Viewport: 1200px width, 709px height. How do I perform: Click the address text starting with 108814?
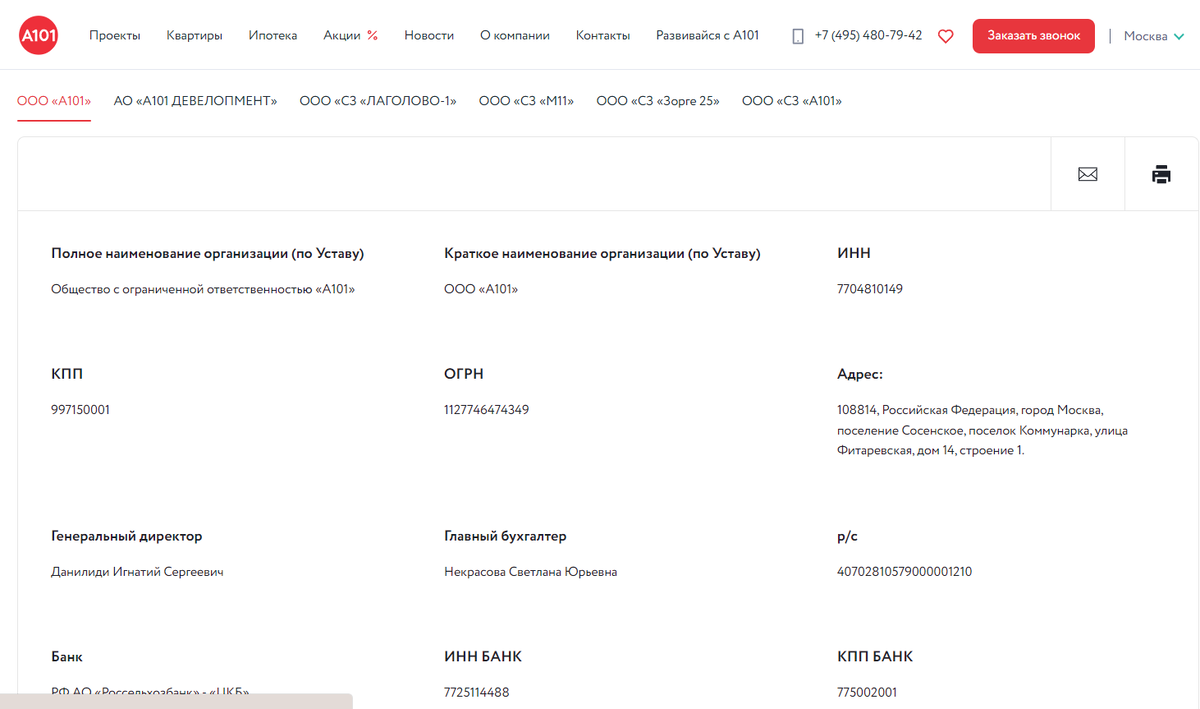tap(983, 430)
